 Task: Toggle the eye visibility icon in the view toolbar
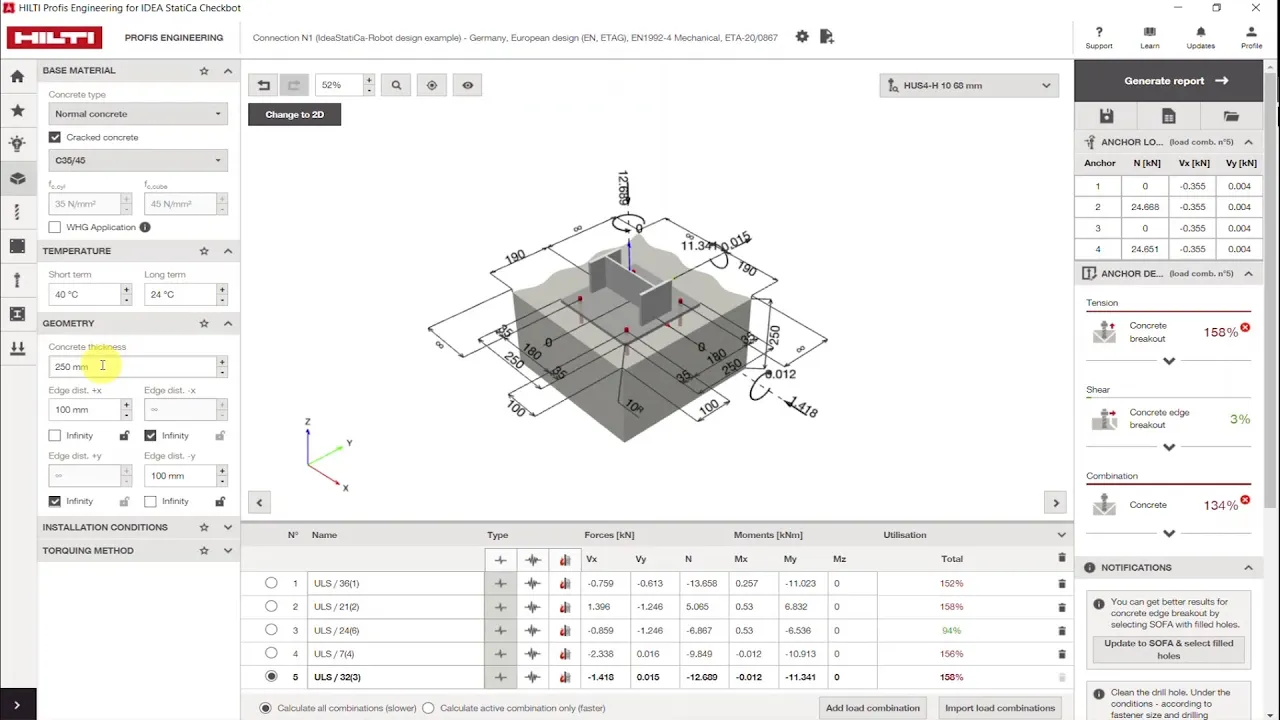467,86
